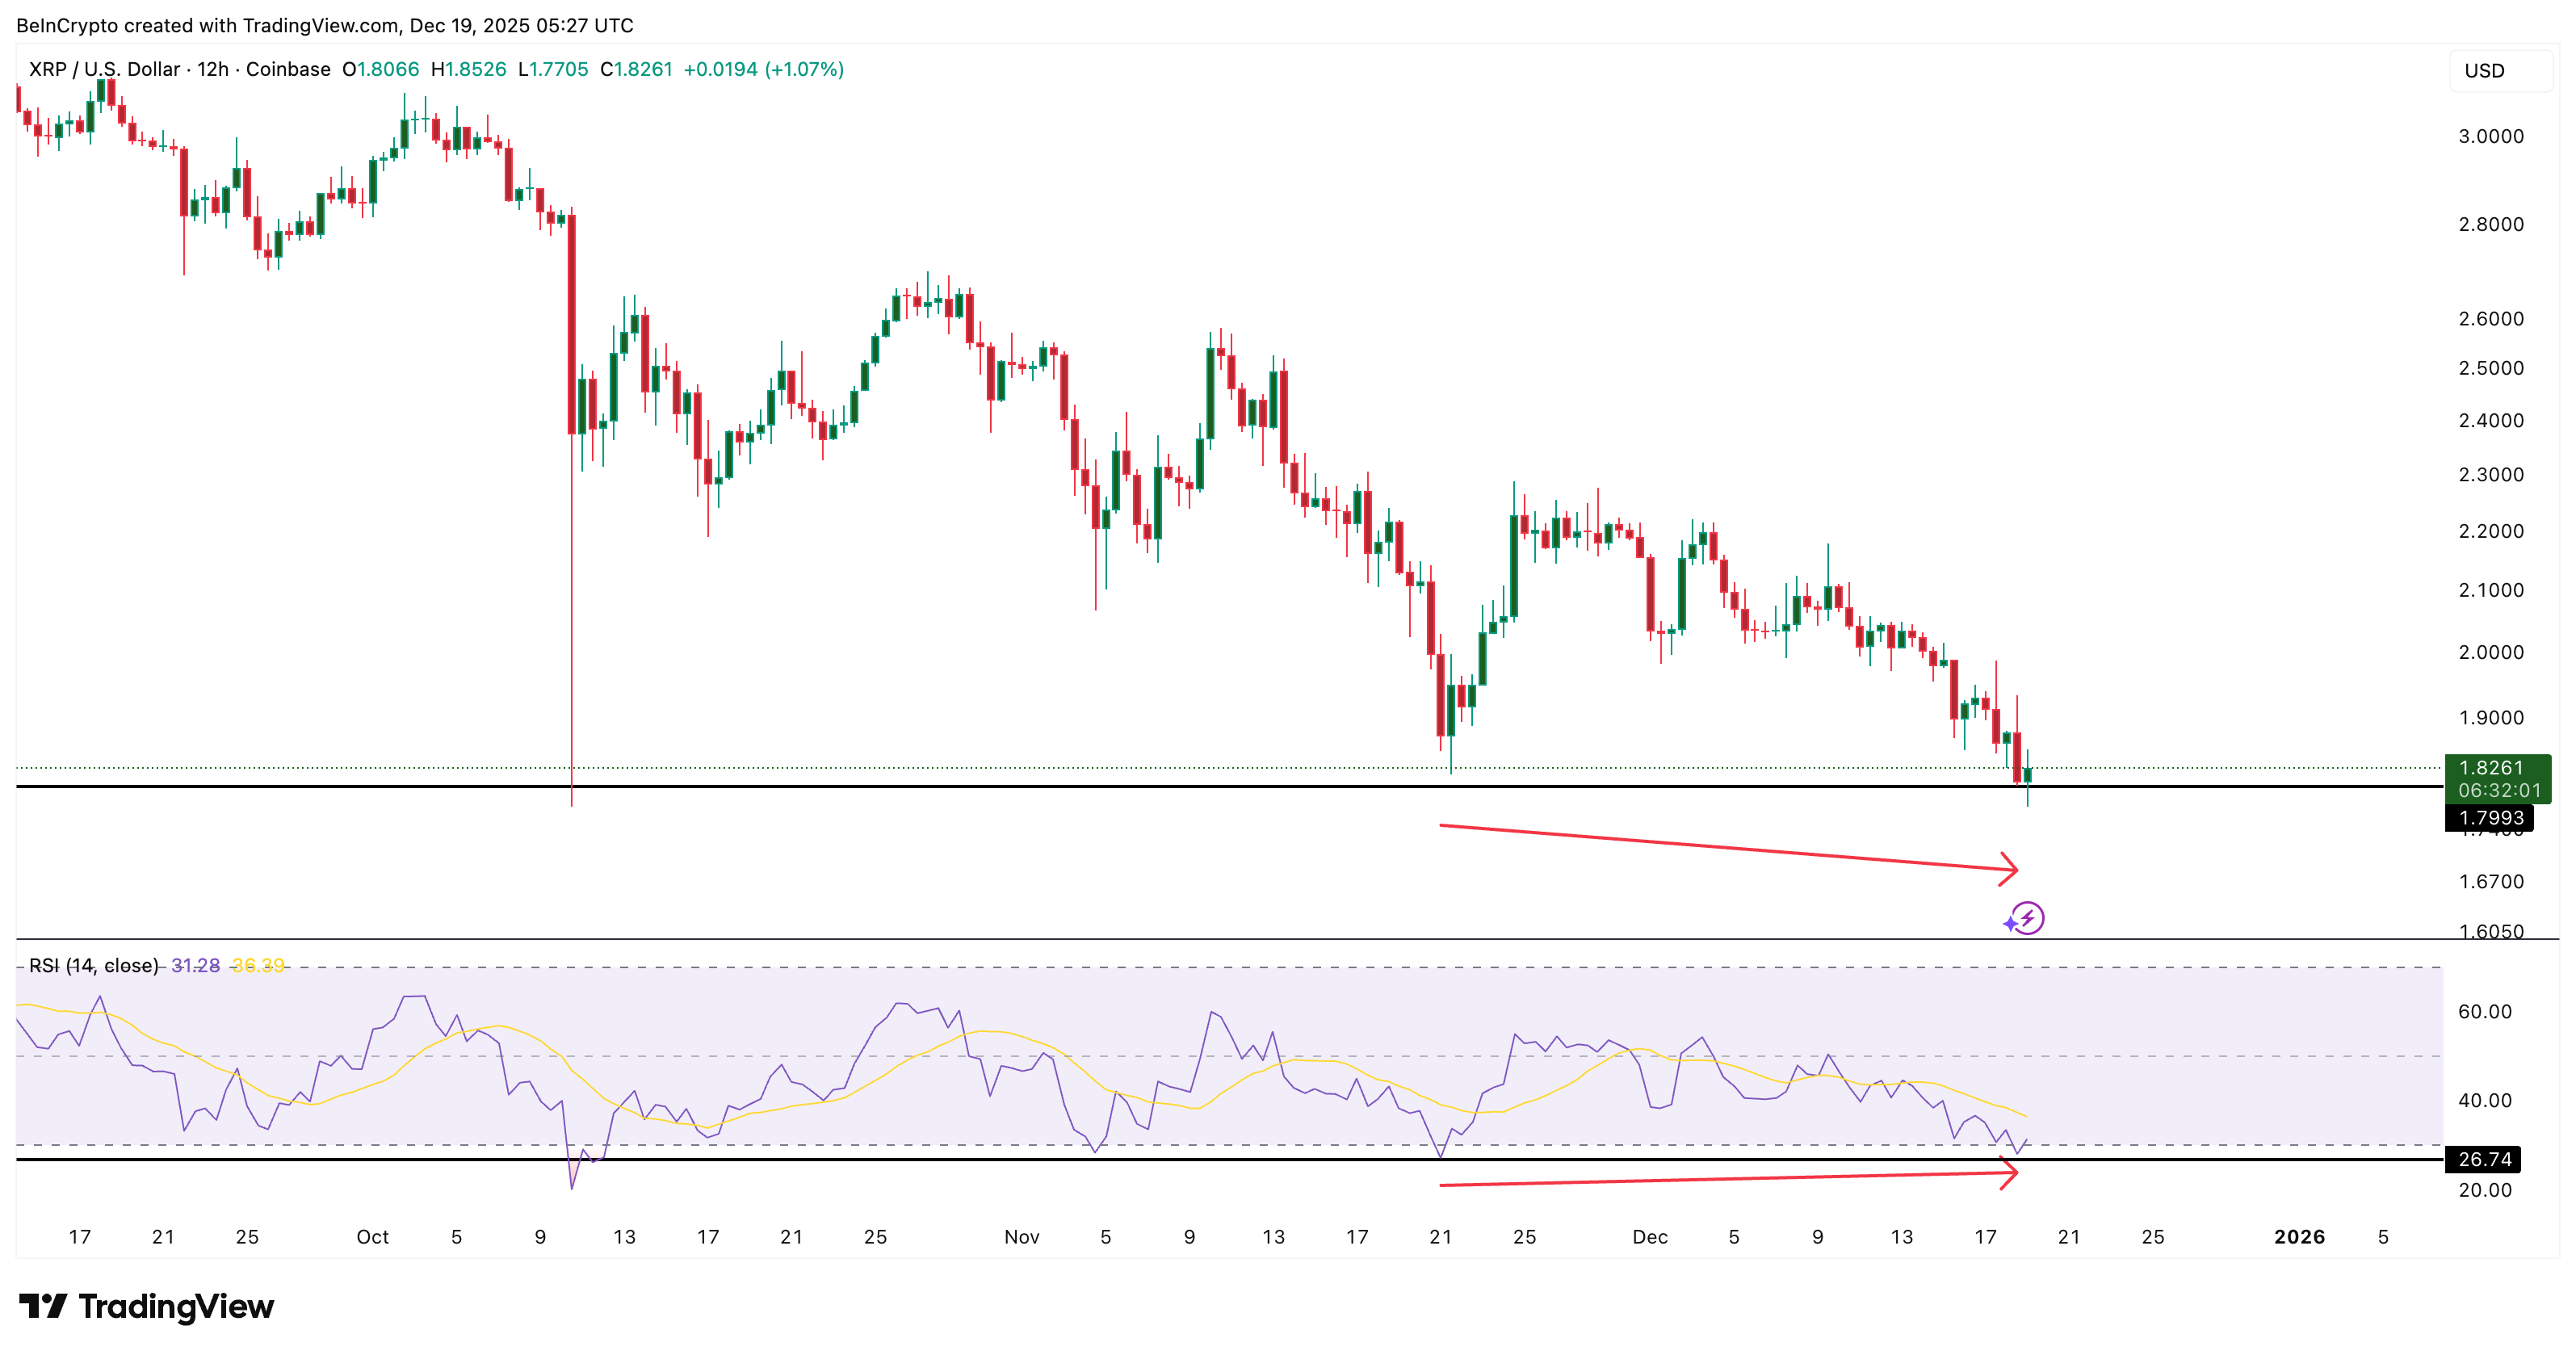Screen dimensions: 2576x1355
Task: Click the black 1.7993 price tag
Action: (2490, 818)
